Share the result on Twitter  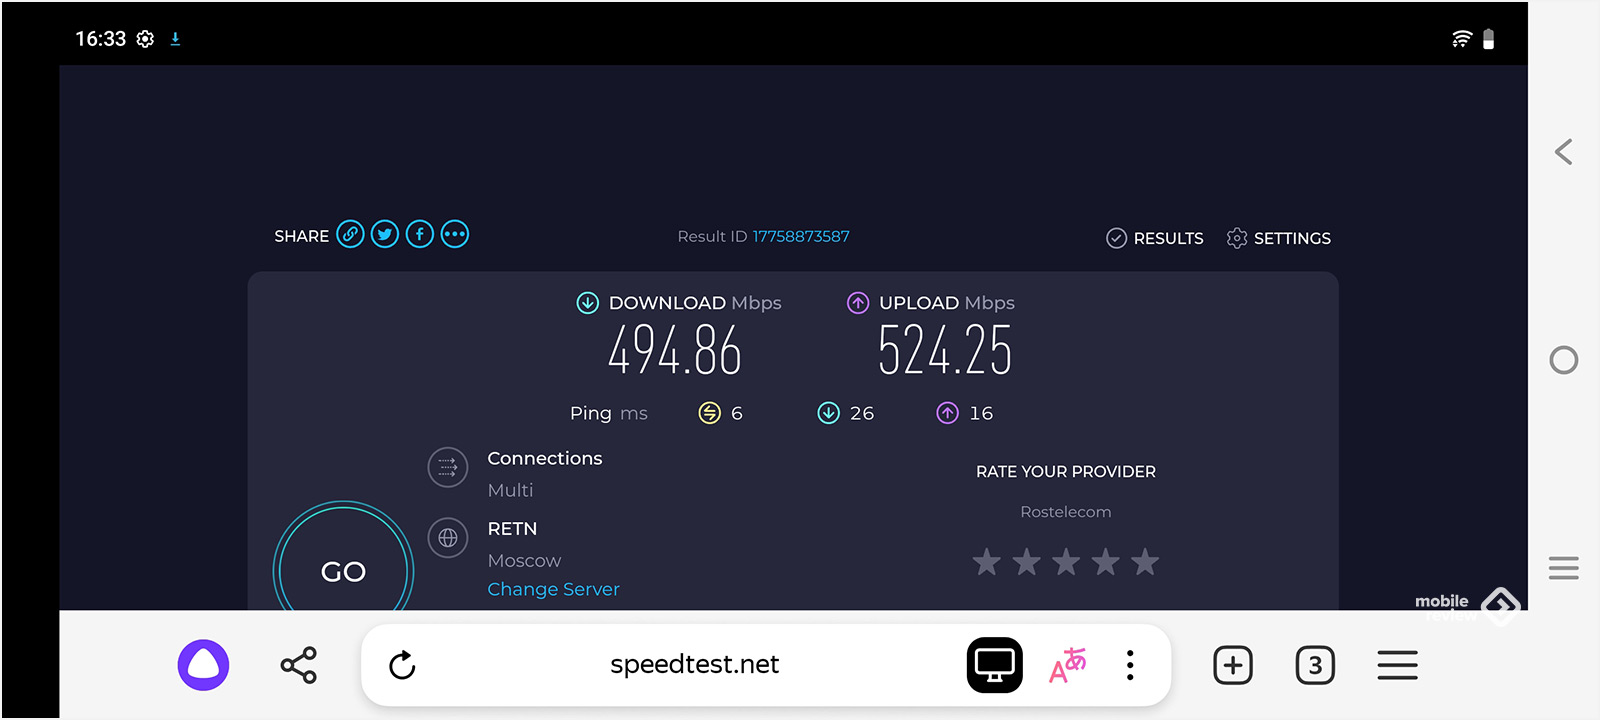[385, 234]
